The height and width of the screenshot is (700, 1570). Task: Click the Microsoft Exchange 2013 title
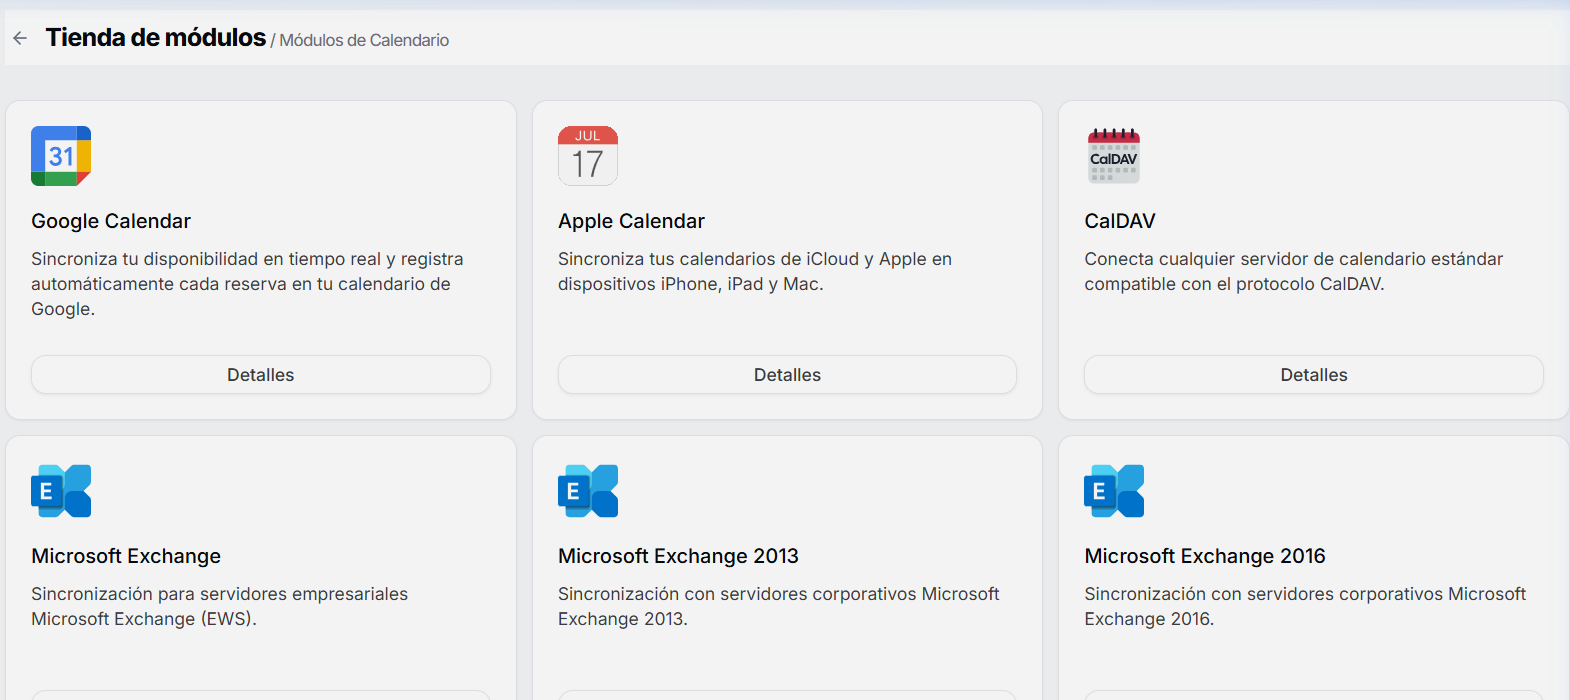tap(678, 556)
